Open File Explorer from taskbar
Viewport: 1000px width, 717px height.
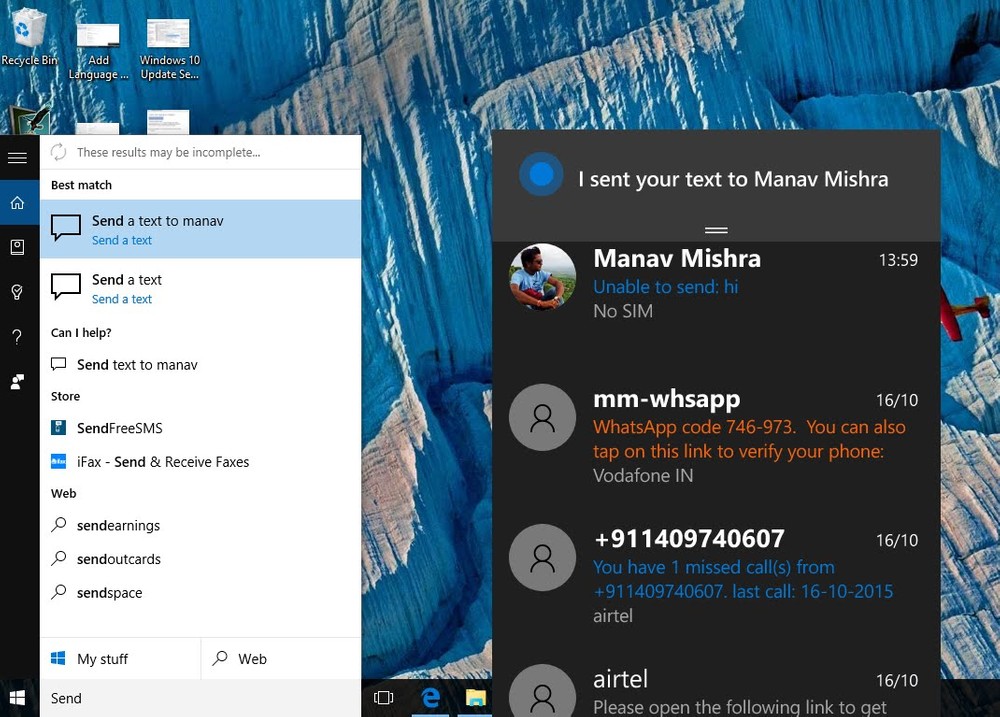pos(475,698)
